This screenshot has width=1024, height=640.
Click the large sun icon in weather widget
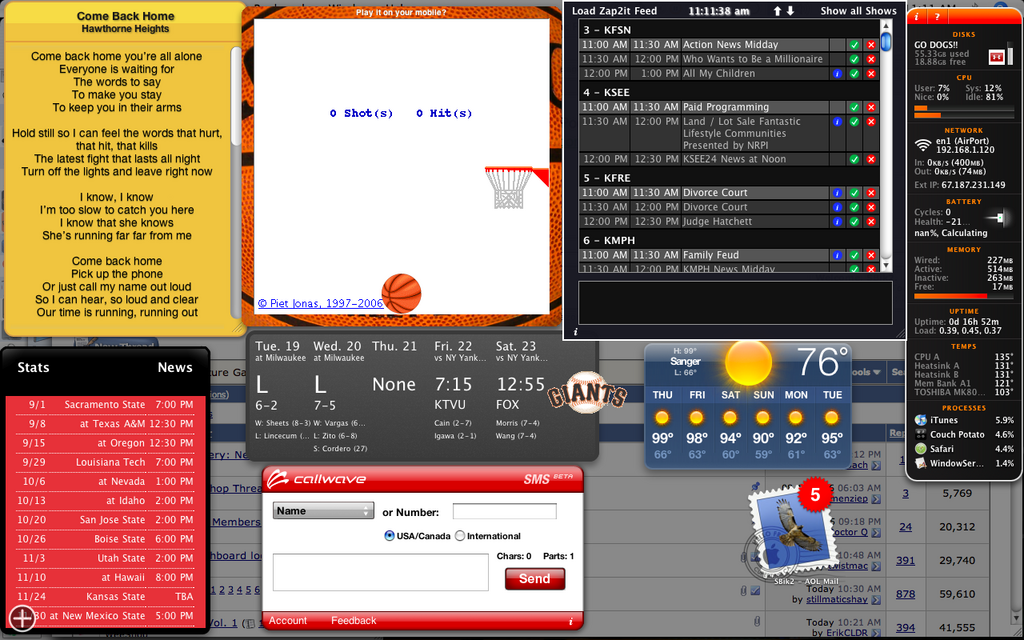748,362
